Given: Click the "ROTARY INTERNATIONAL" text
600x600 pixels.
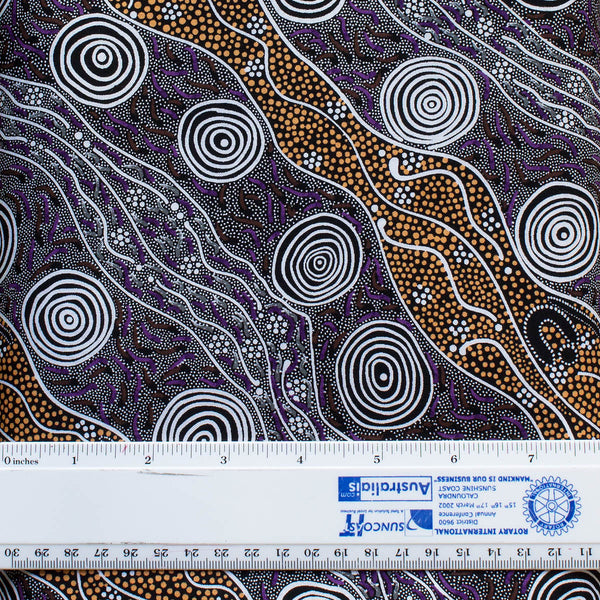Looking at the screenshot, I should click(481, 532).
